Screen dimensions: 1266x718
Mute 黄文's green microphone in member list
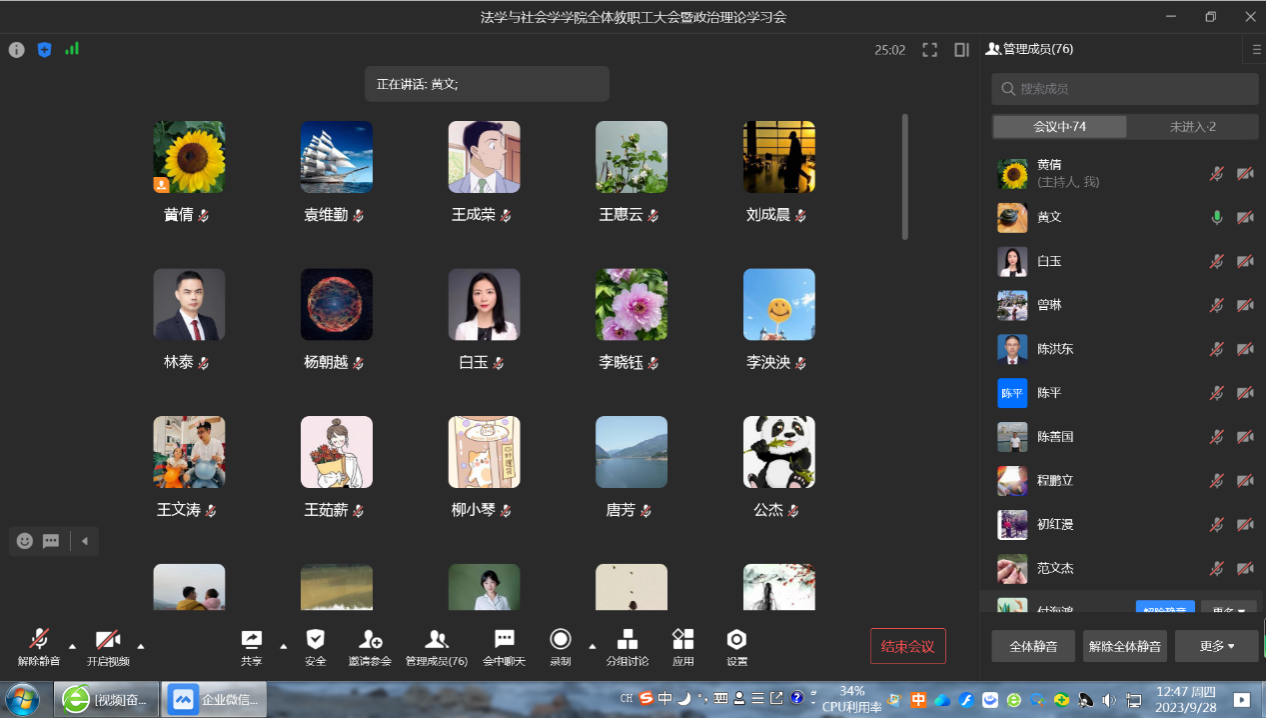[x=1216, y=217]
